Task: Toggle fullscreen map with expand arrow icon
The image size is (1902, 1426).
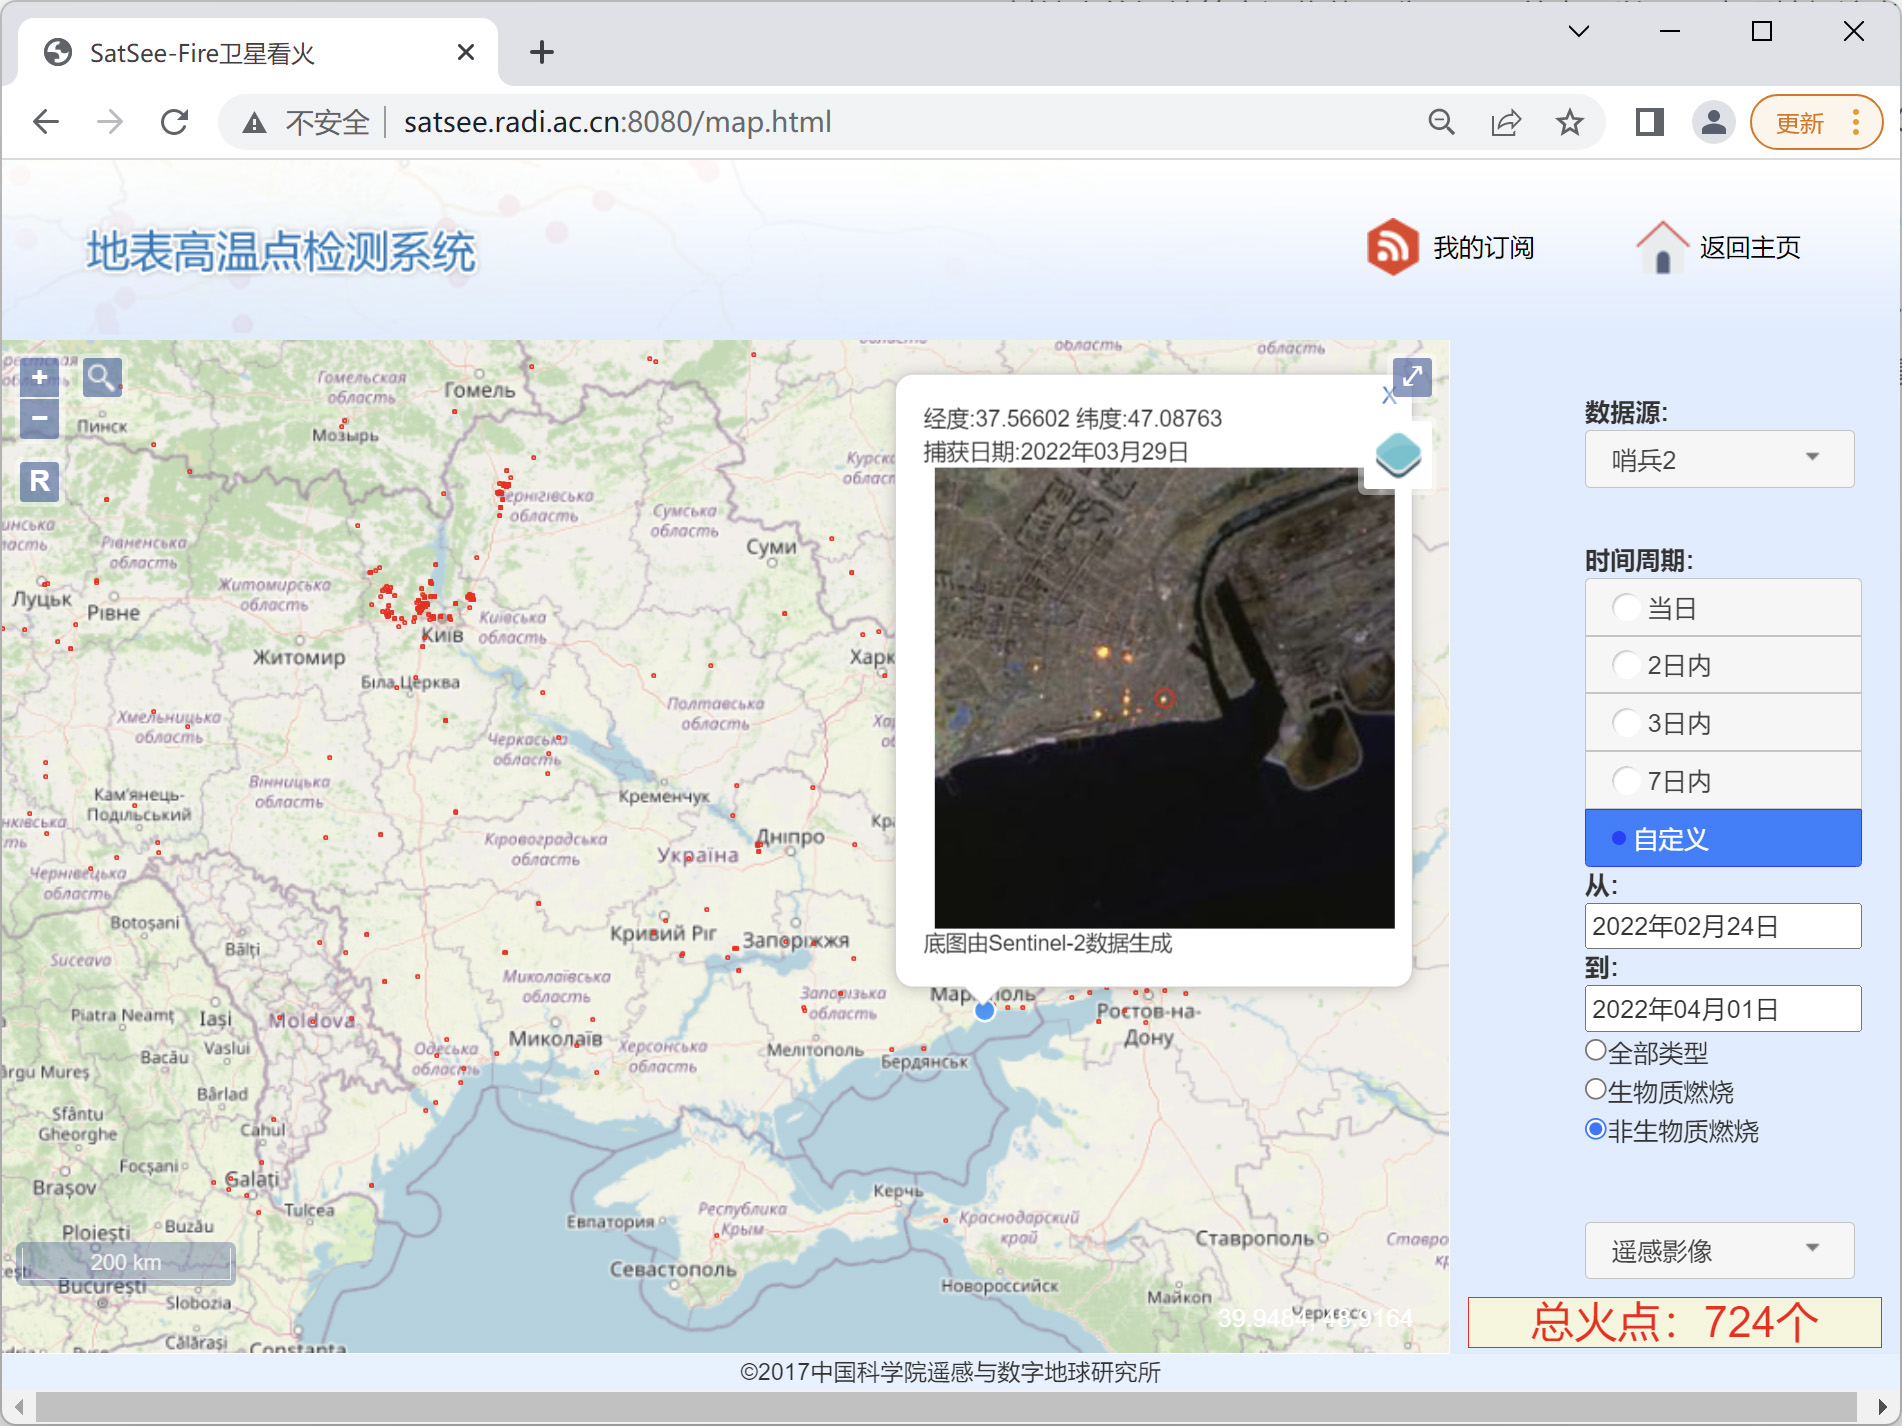Action: 1412,377
